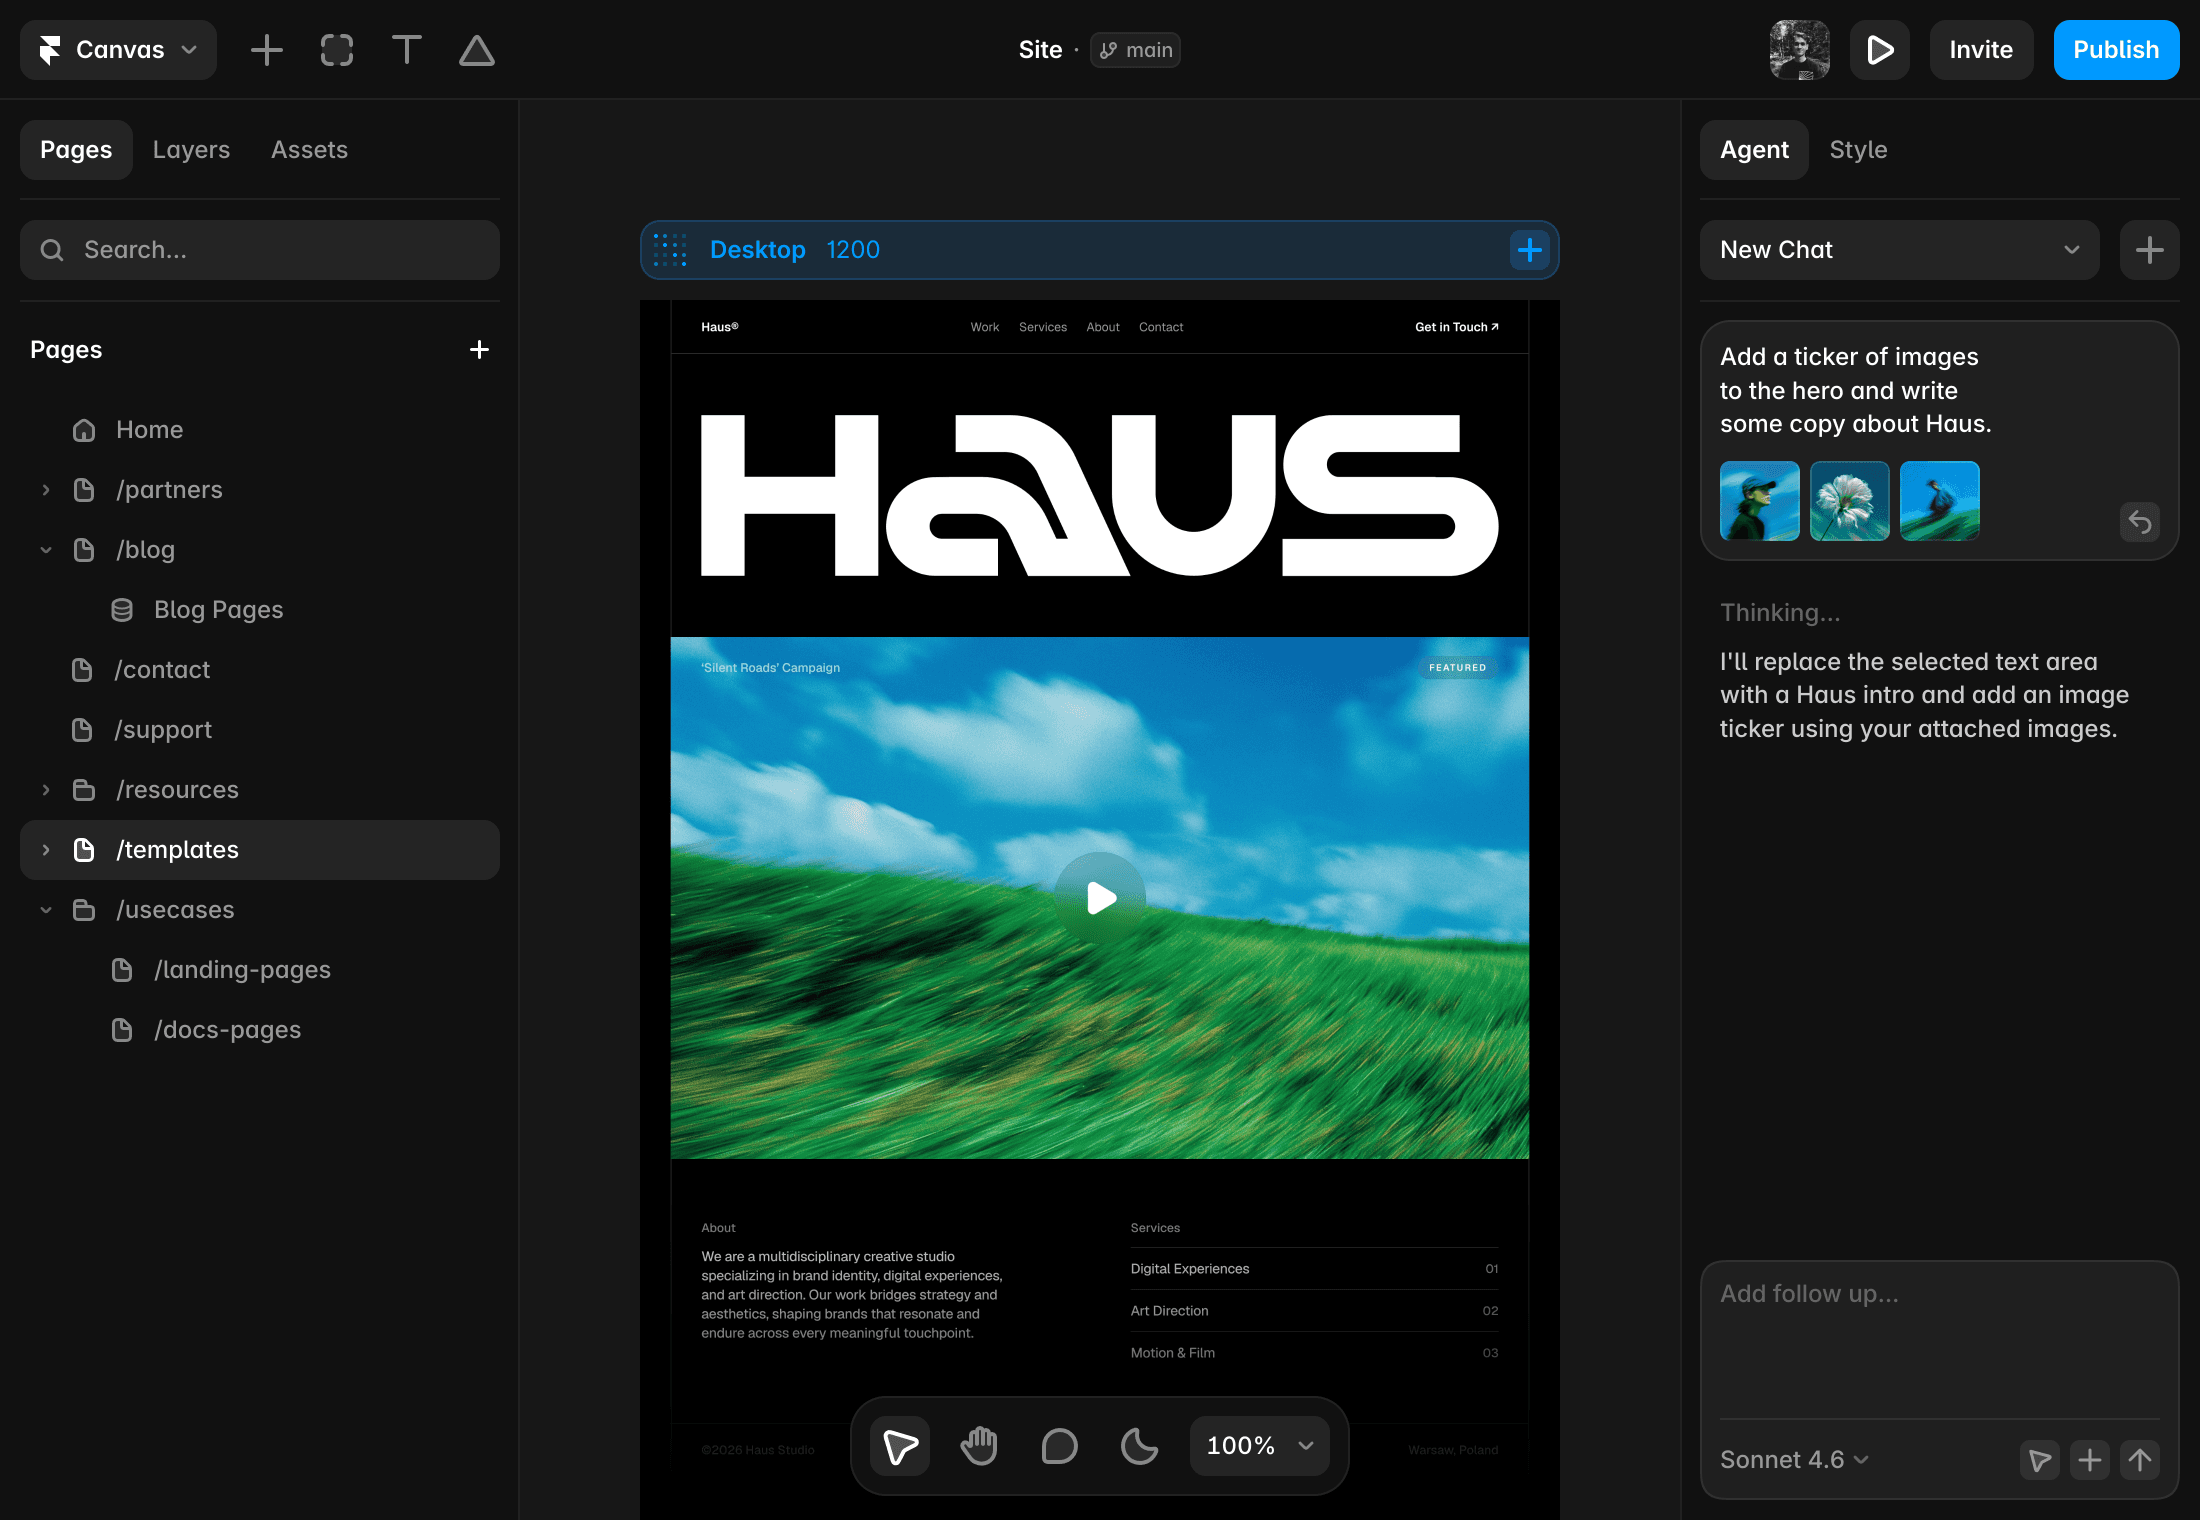Open the user avatar profile
Screen dimensions: 2200x1520
tap(1800, 50)
